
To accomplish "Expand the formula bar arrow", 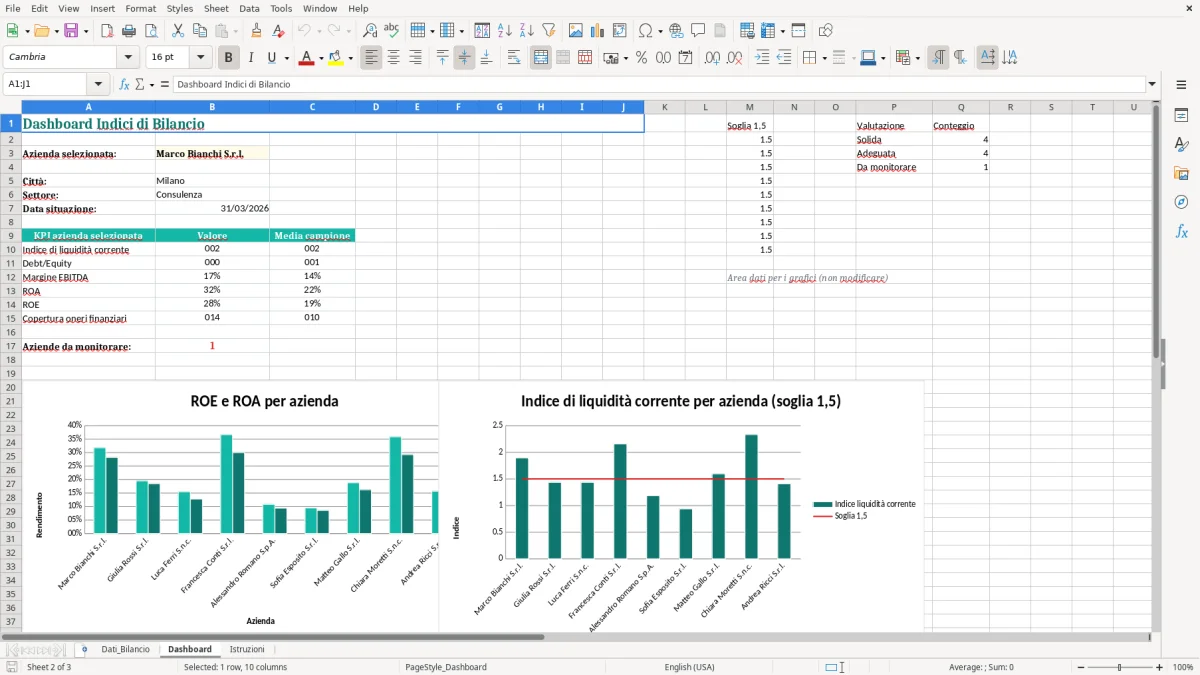I will (x=1152, y=84).
